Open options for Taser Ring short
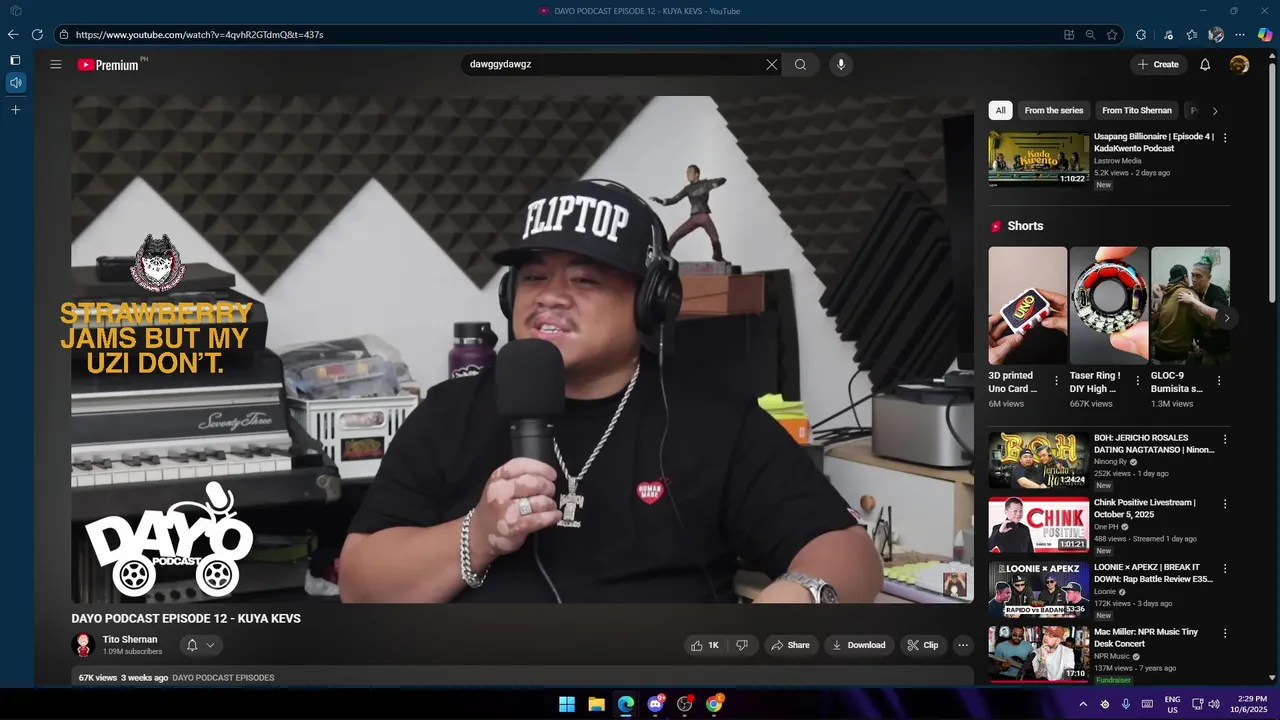 1137,381
